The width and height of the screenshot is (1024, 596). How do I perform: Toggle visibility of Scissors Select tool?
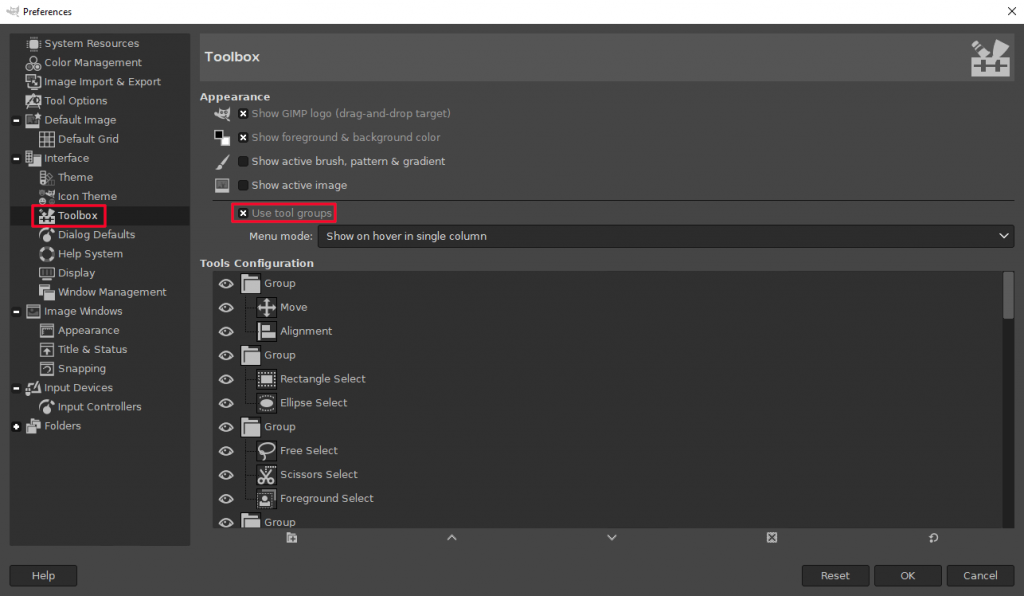[226, 475]
